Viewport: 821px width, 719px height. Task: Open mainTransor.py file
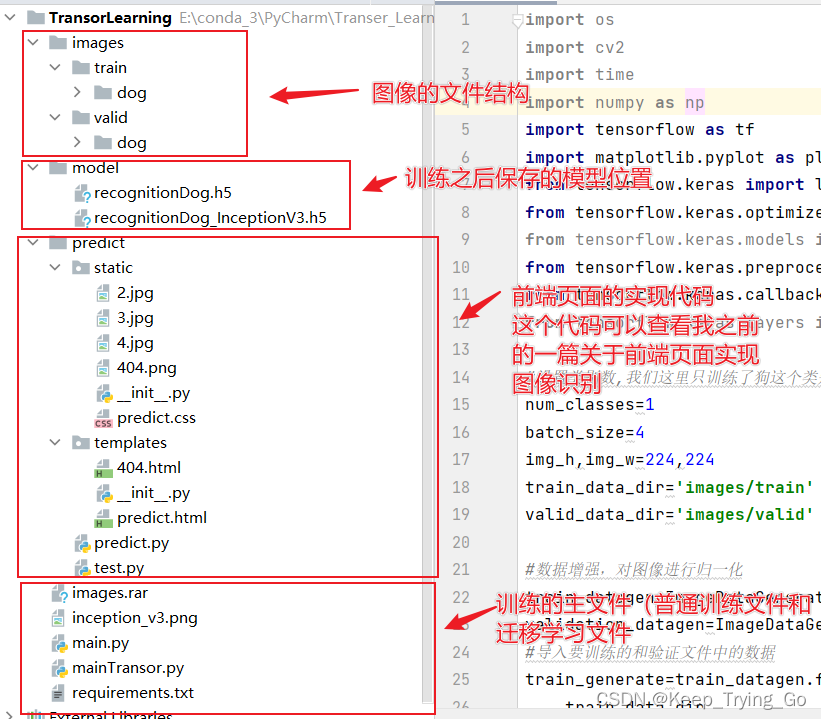point(128,668)
